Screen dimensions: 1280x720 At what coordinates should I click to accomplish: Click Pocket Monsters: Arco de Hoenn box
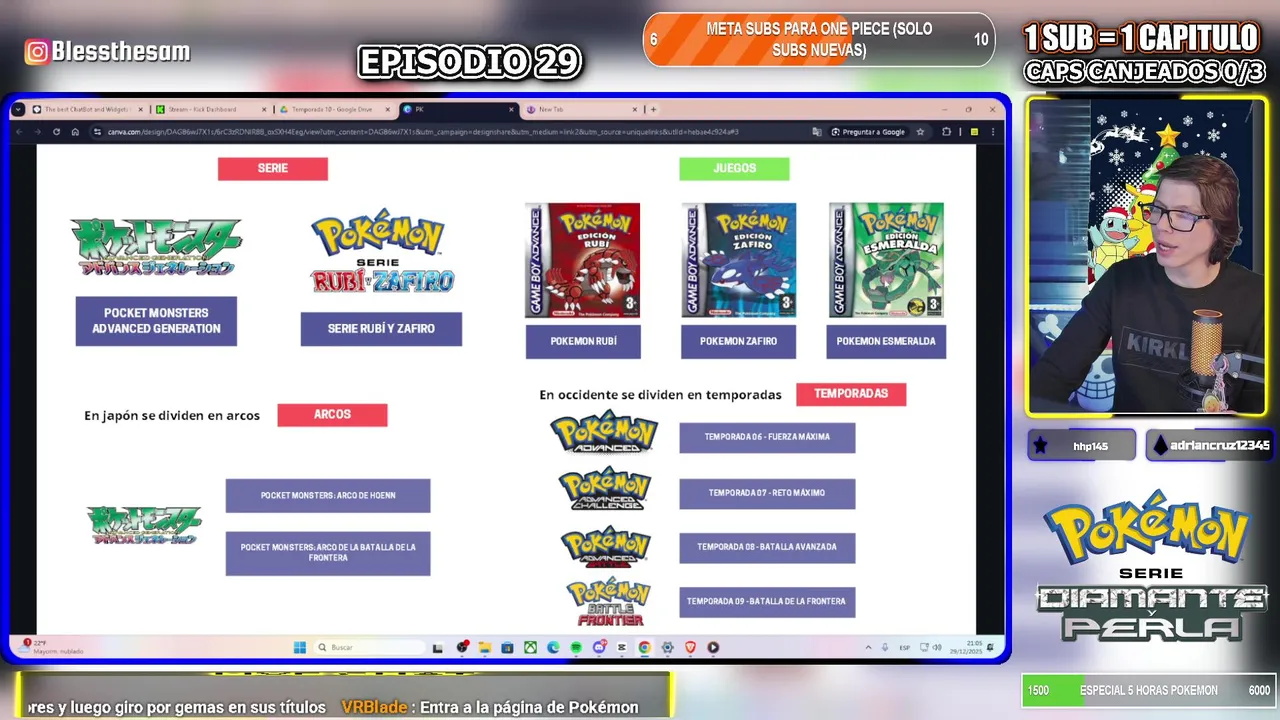328,496
